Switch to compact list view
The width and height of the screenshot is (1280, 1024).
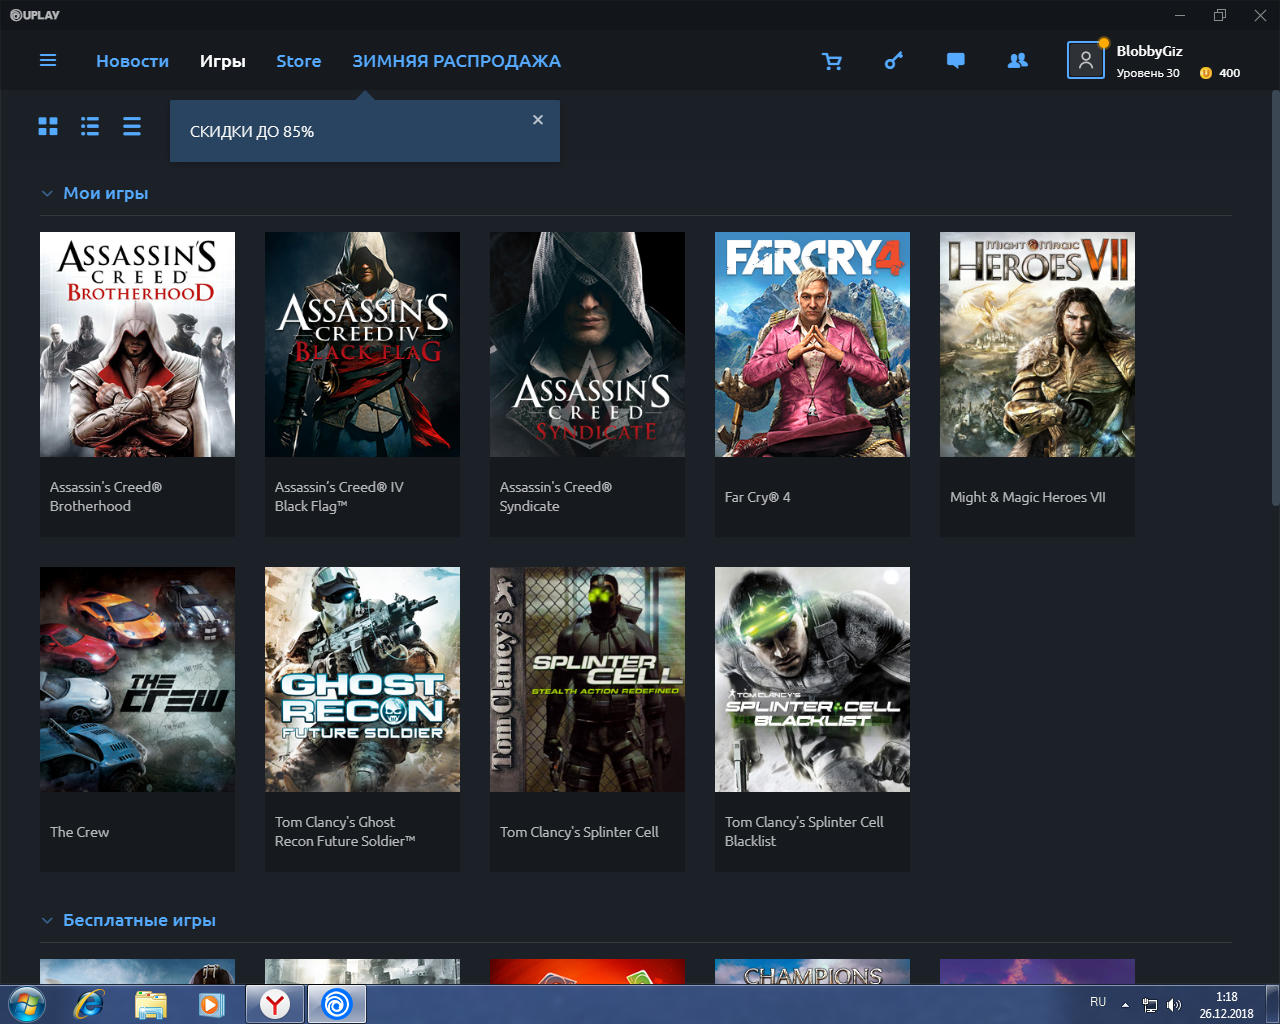point(132,126)
